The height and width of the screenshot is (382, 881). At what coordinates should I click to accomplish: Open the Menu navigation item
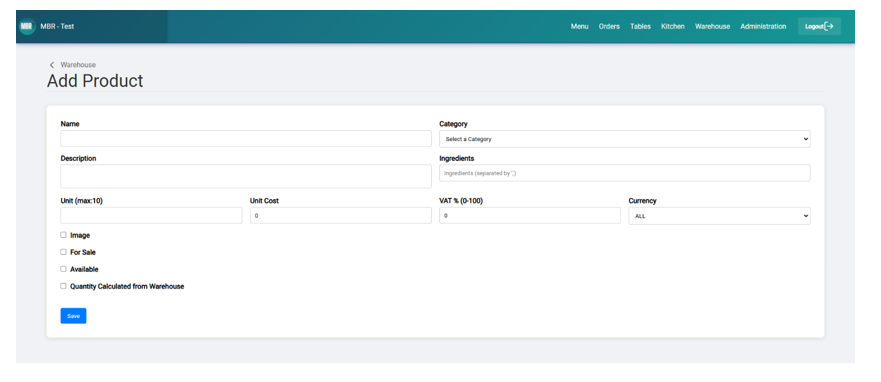tap(579, 26)
